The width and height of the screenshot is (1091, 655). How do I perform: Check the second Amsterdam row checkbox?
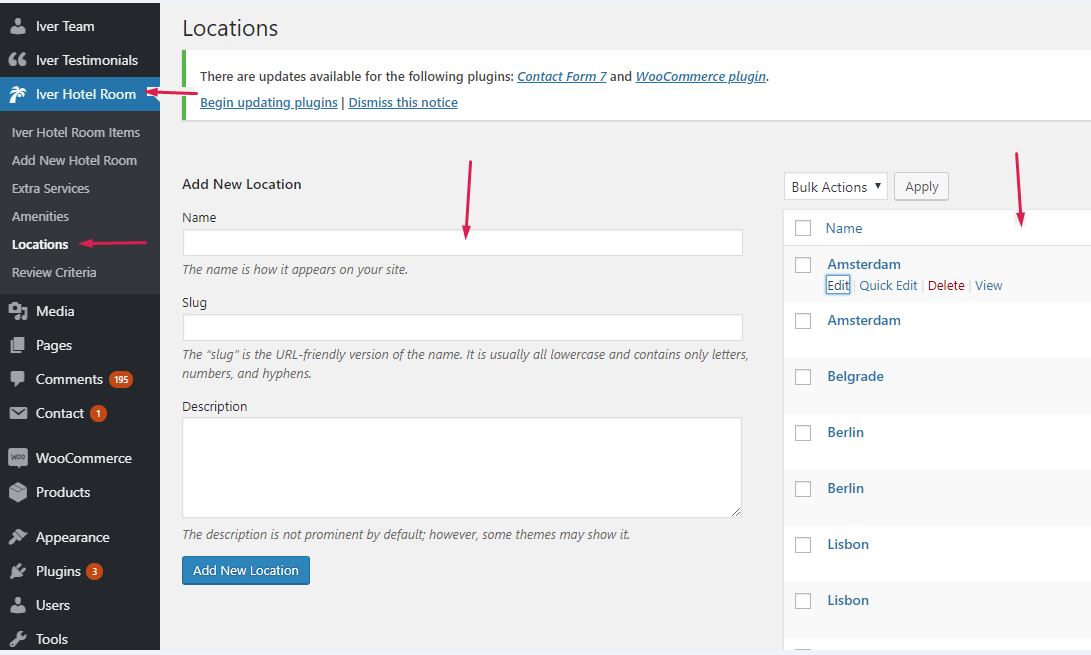(x=803, y=321)
